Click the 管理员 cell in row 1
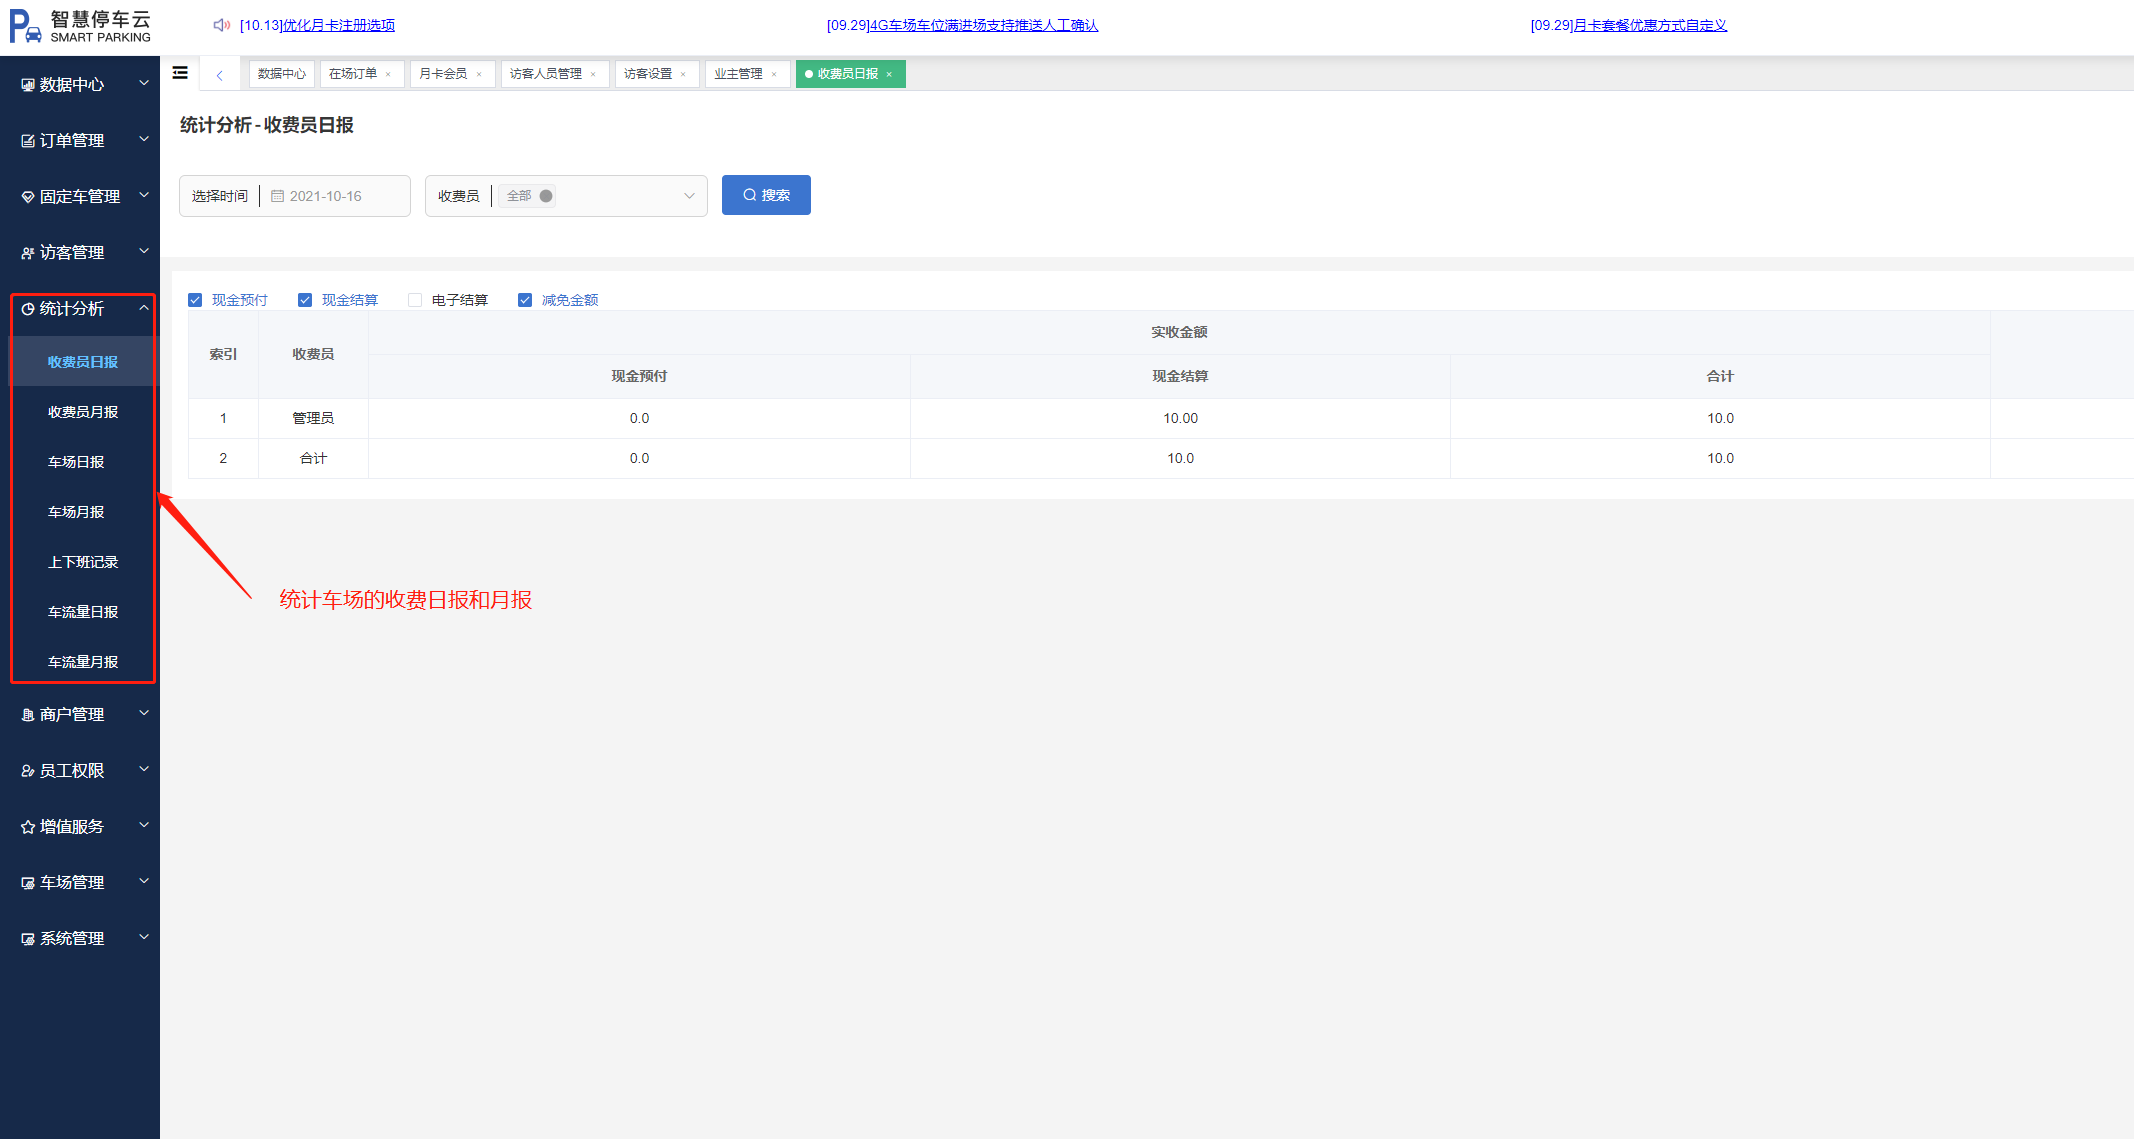This screenshot has width=2134, height=1139. [313, 418]
